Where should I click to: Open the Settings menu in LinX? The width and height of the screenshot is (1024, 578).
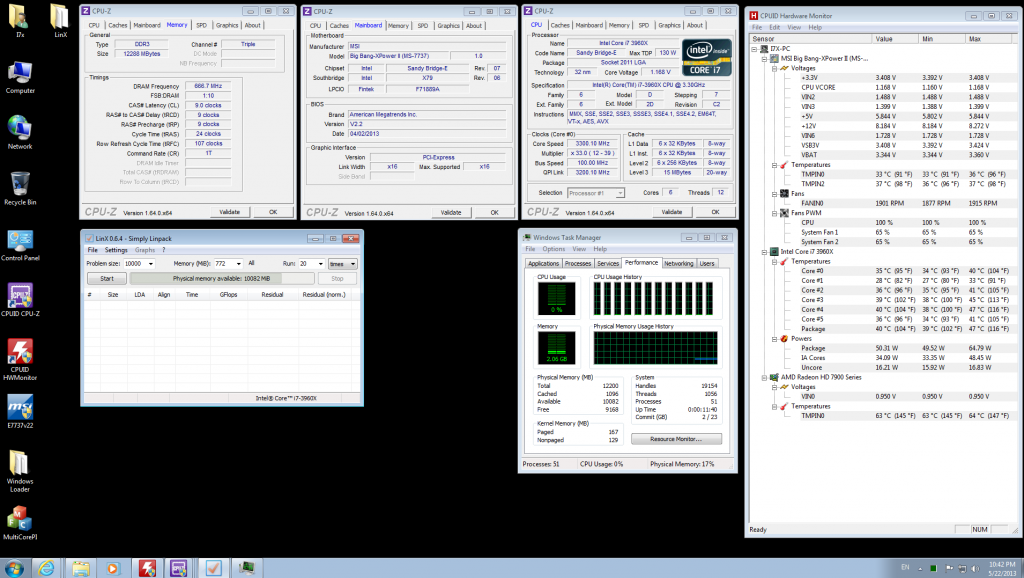click(x=116, y=250)
